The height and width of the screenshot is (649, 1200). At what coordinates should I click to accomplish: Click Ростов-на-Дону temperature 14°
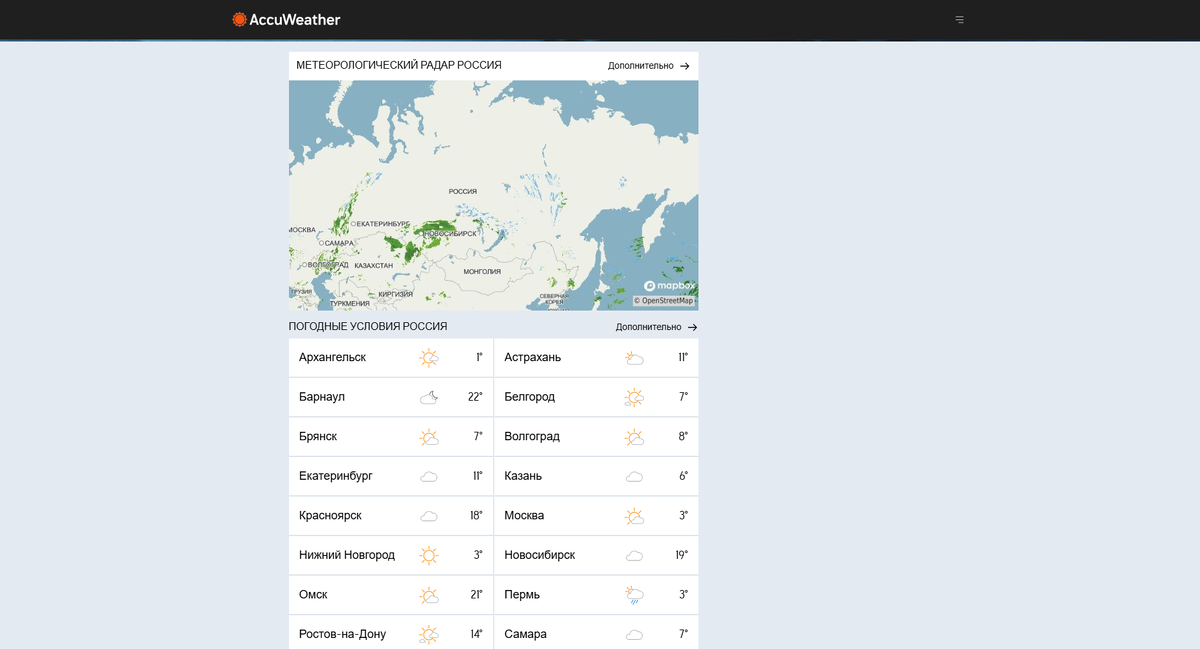point(476,634)
